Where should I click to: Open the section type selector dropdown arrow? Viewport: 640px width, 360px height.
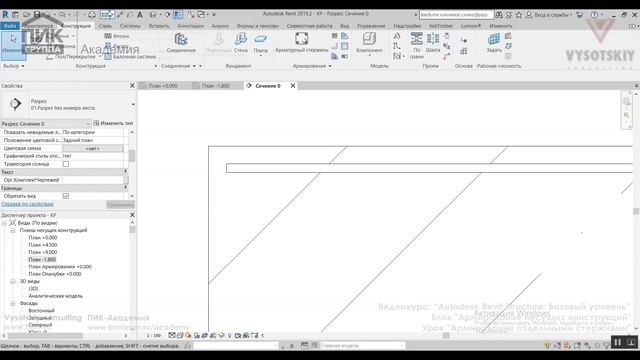pos(133,104)
